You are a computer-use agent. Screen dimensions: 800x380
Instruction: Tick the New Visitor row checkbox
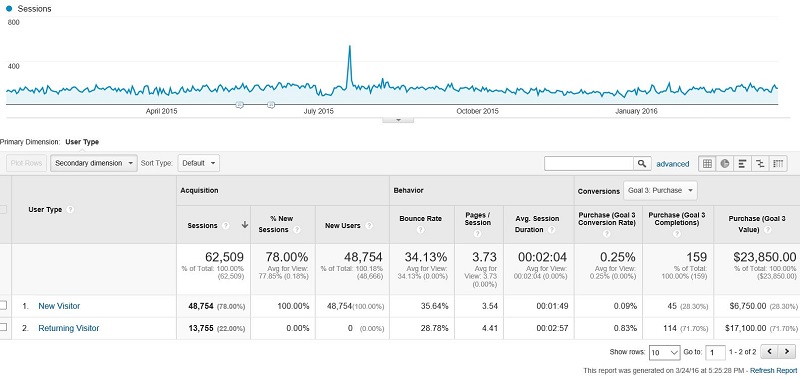(x=3, y=306)
